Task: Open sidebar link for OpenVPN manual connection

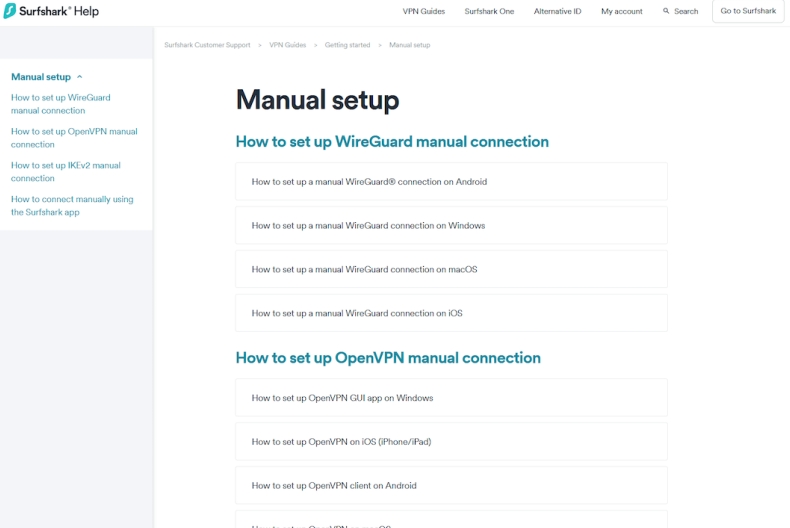Action: tap(74, 138)
